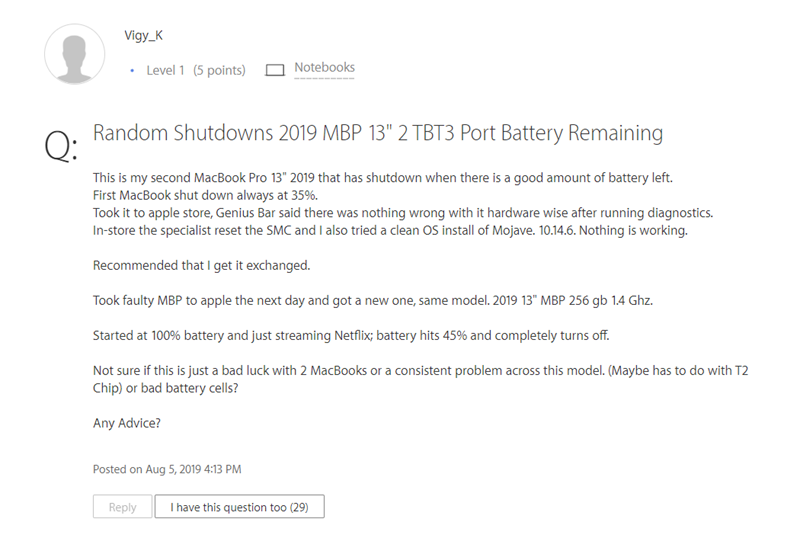The image size is (800, 554).
Task: Open the Vigy_K username profile
Action: point(143,36)
